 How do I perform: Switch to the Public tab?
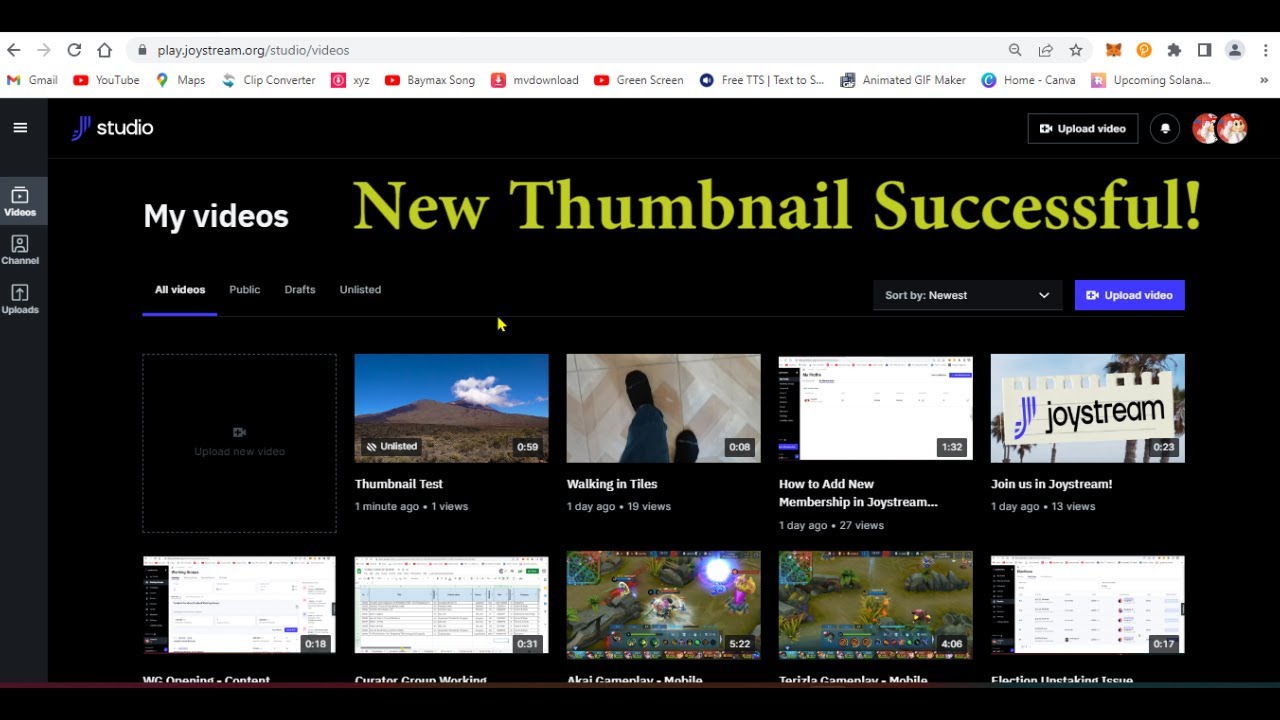coord(244,290)
